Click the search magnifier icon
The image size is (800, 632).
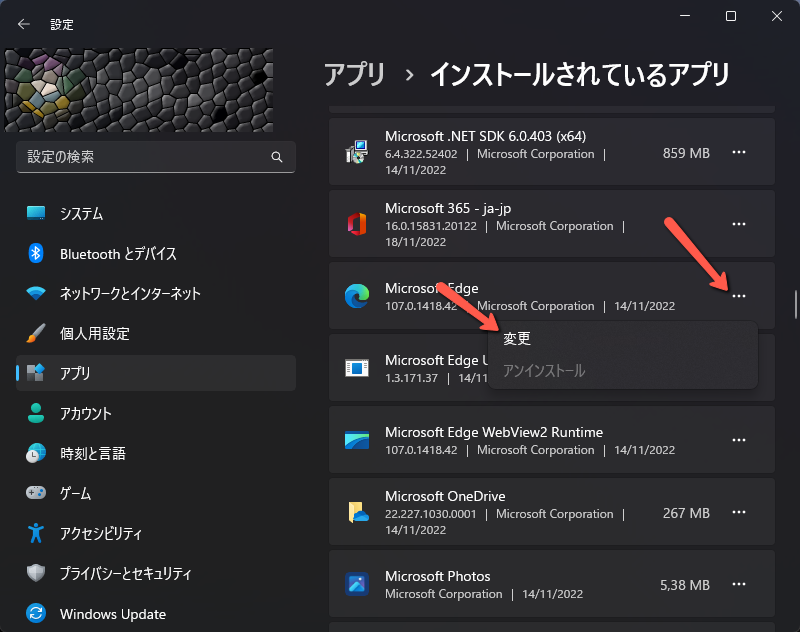click(x=277, y=157)
